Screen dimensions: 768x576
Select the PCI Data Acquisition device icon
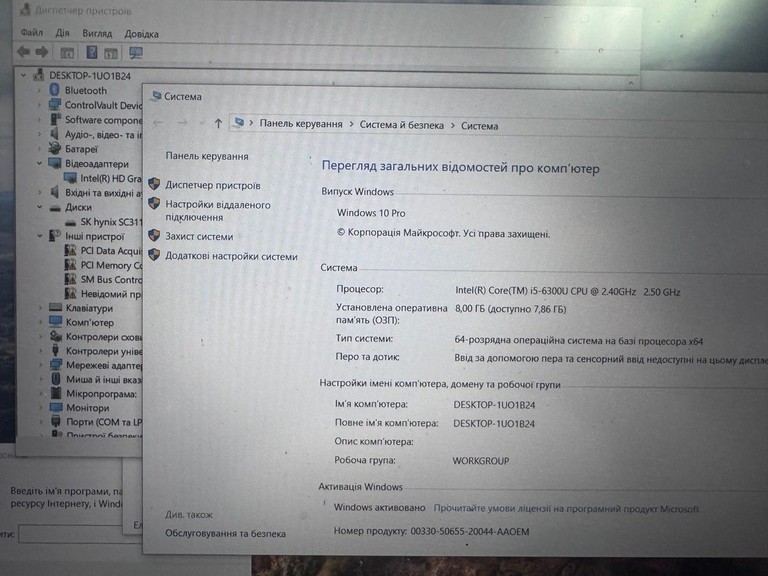(x=71, y=250)
